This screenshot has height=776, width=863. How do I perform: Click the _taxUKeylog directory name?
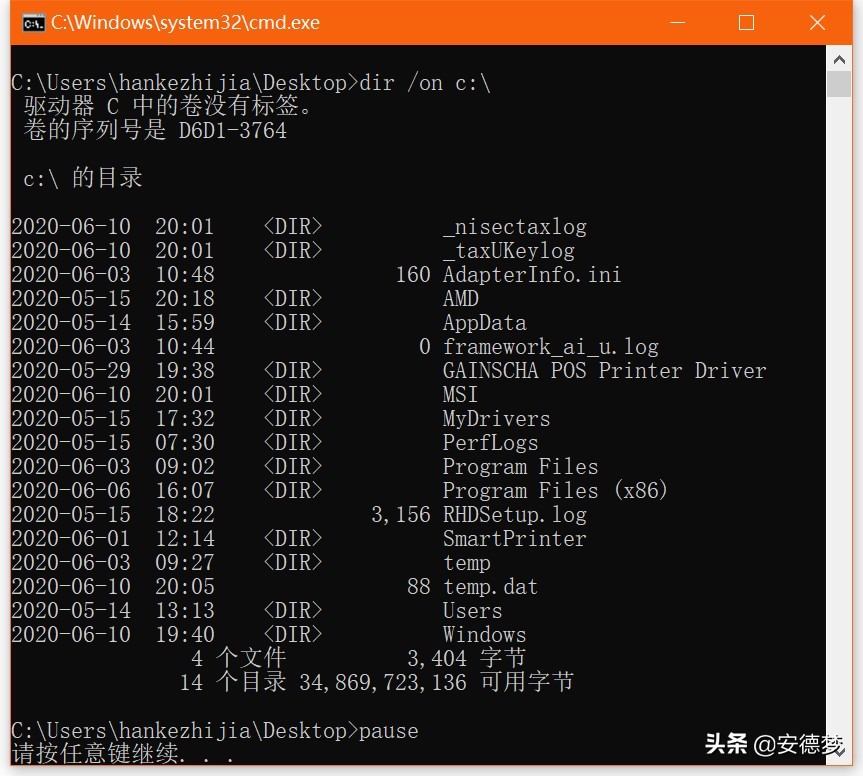(x=509, y=251)
